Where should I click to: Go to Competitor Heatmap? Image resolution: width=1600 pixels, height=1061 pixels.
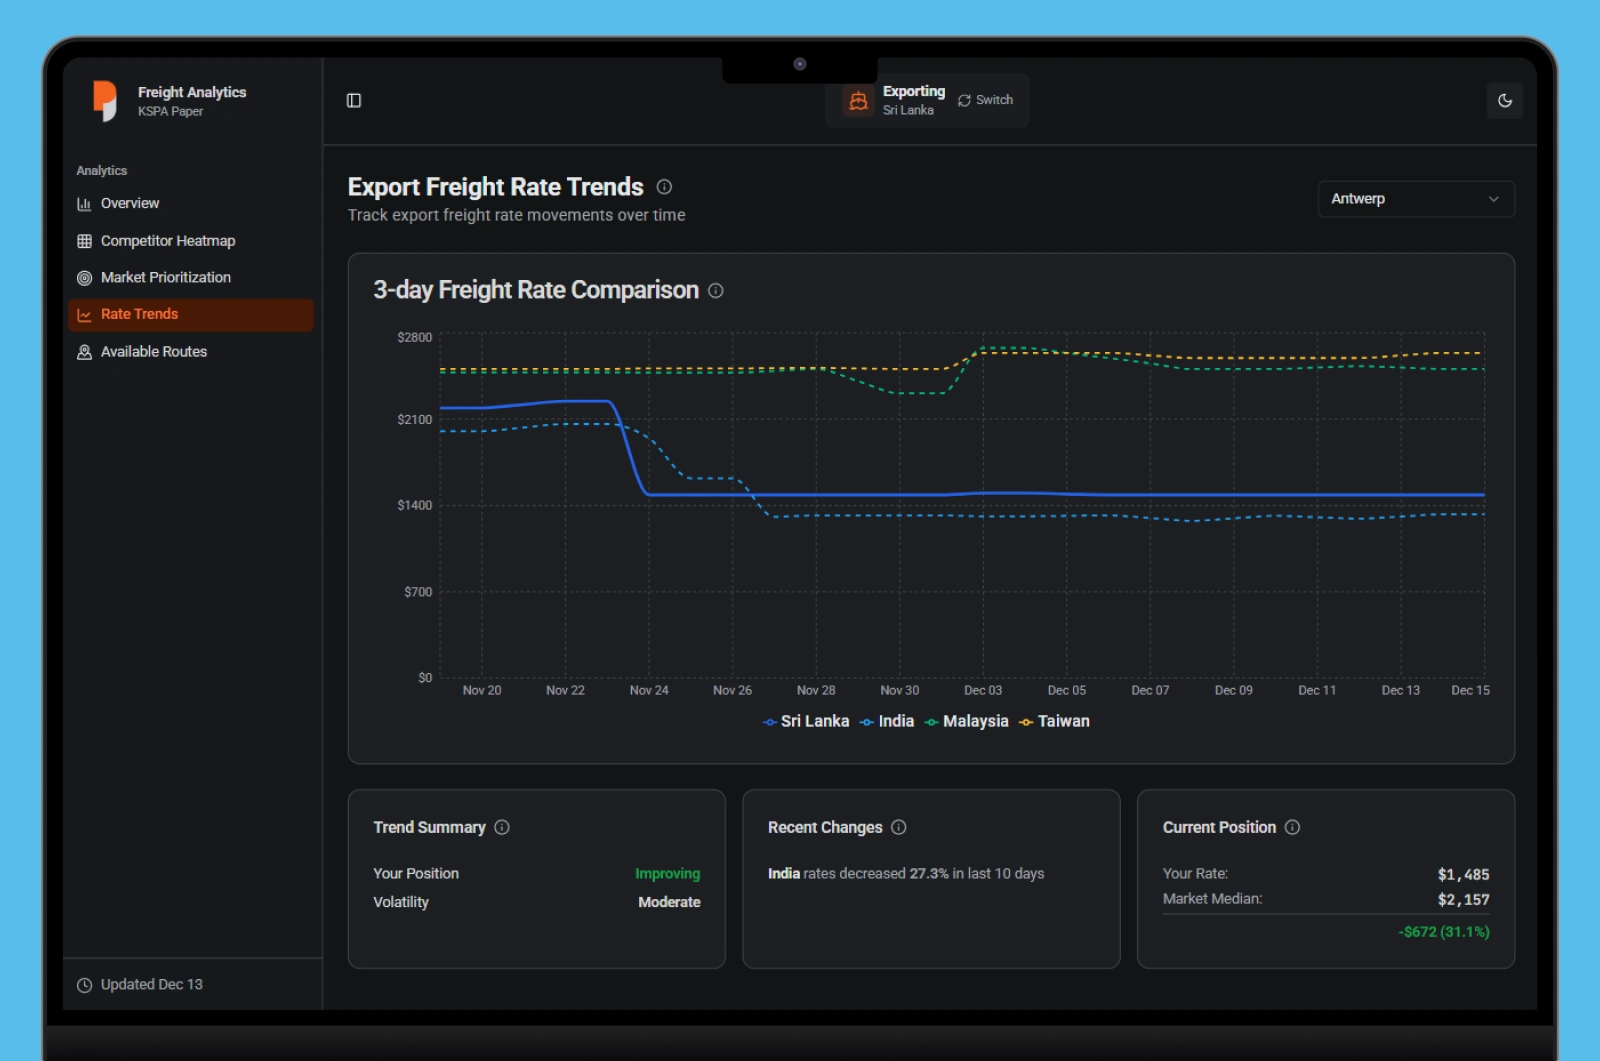coord(167,241)
